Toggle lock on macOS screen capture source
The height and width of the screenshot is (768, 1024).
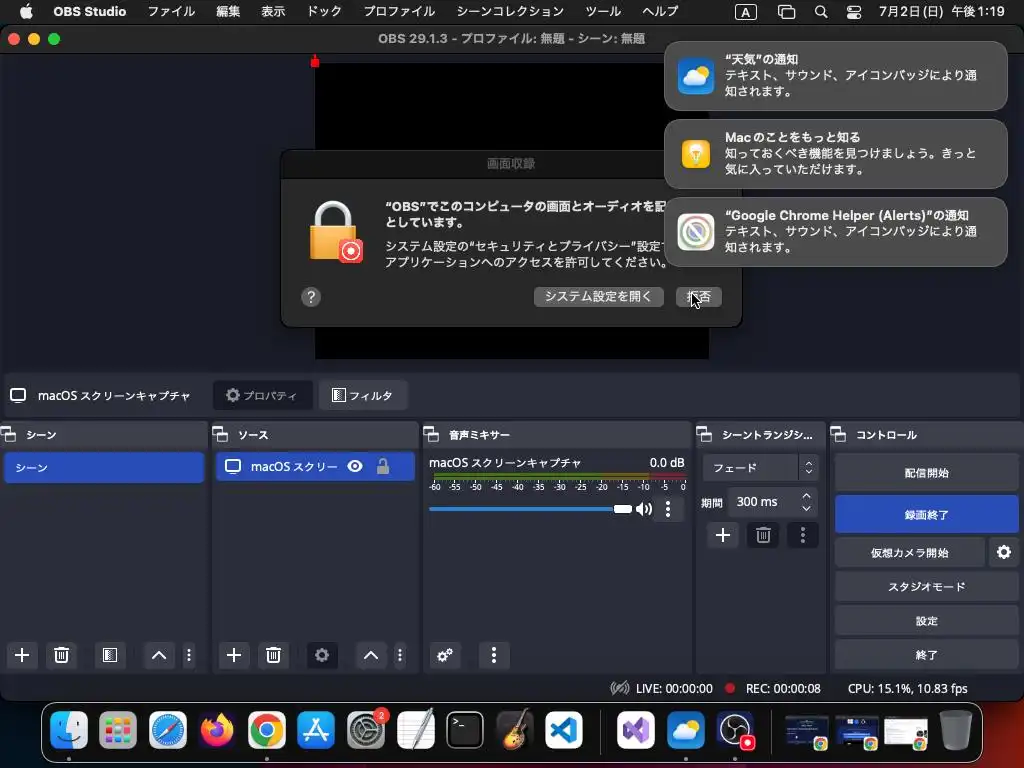point(383,466)
